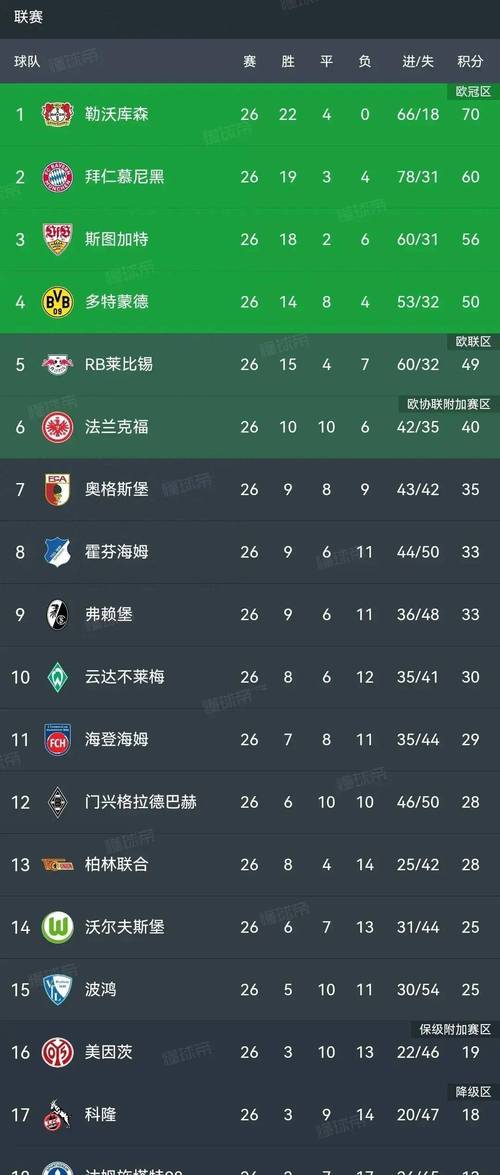This screenshot has height=1175, width=500.
Task: Tap the Bayer Leverkusen club crest
Action: tap(57, 114)
